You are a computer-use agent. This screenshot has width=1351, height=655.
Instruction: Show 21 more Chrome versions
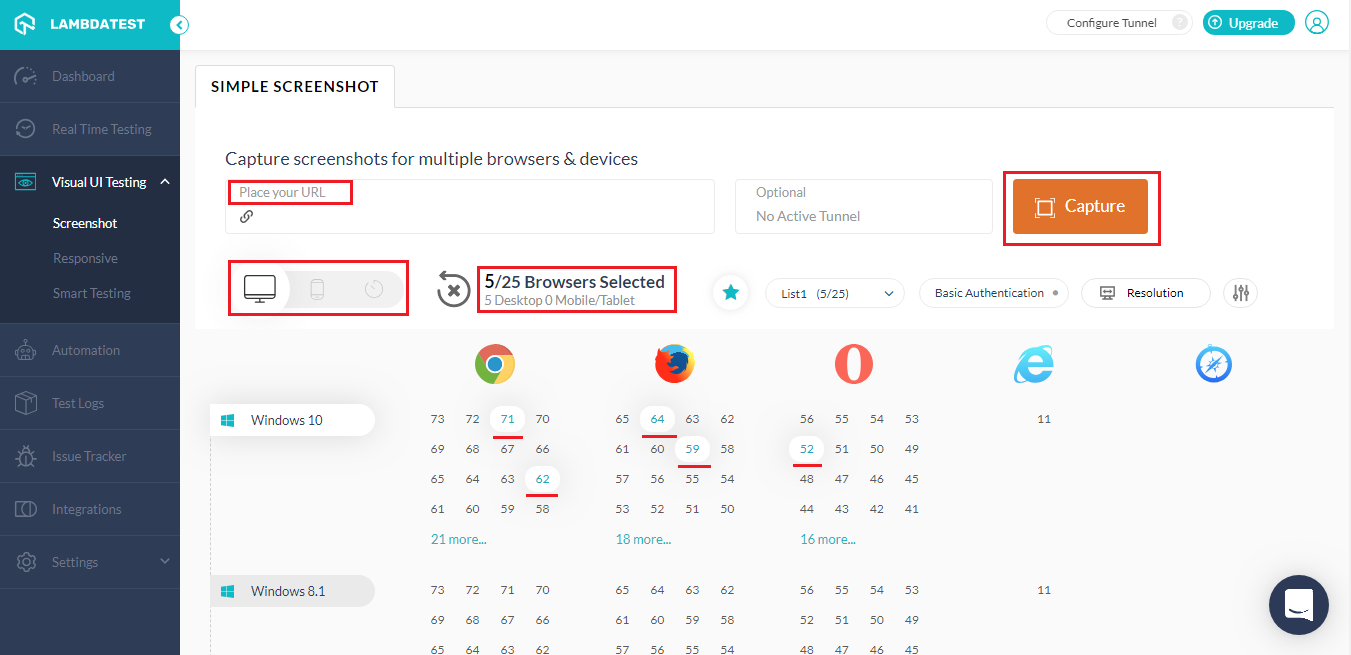point(458,538)
